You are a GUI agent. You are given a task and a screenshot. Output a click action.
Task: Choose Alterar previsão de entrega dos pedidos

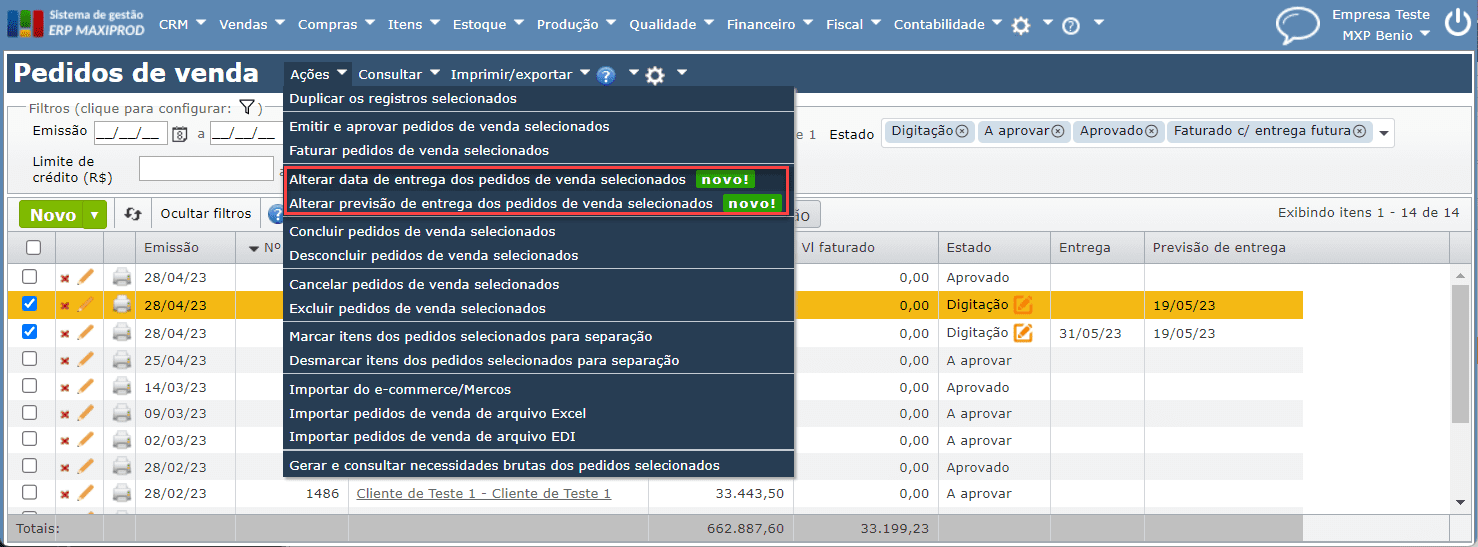pyautogui.click(x=501, y=204)
